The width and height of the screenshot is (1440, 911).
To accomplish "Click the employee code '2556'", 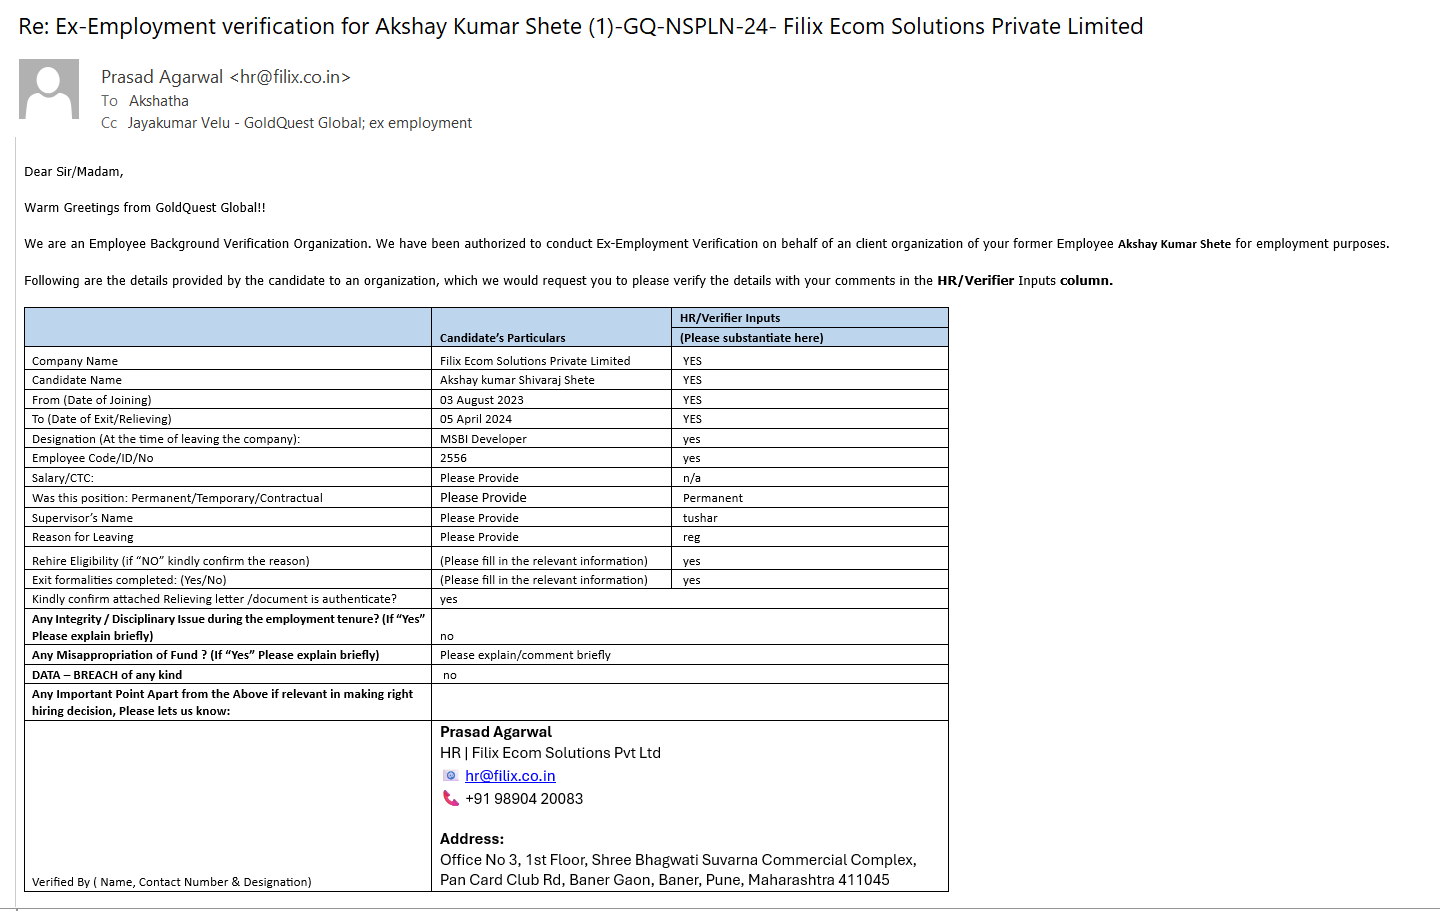I will coord(453,458).
